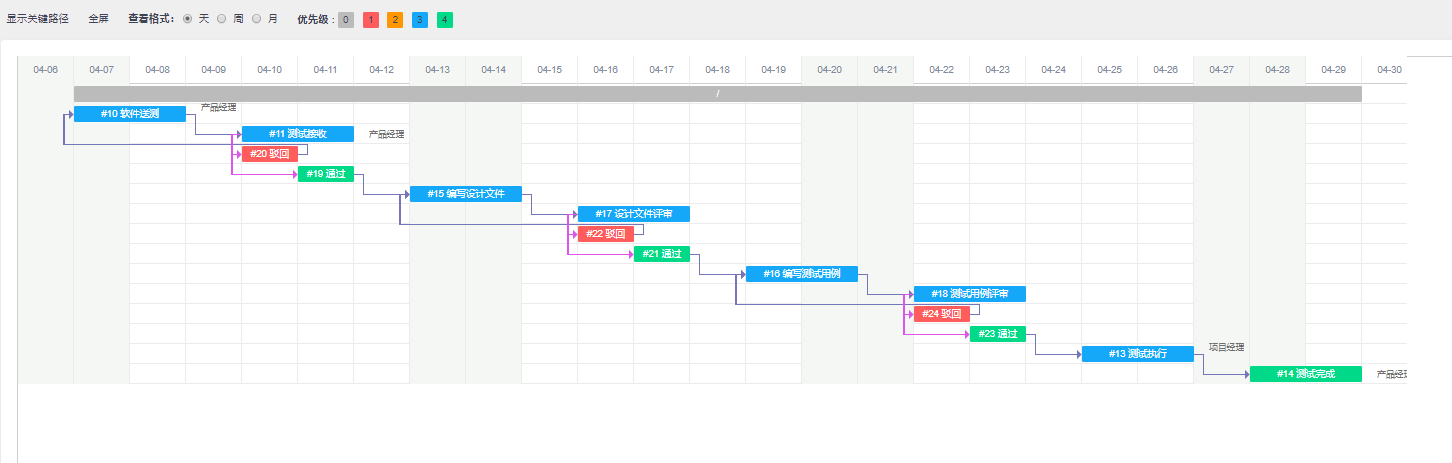The width and height of the screenshot is (1452, 463).
Task: Click the gray priority 0 swatch
Action: click(346, 20)
